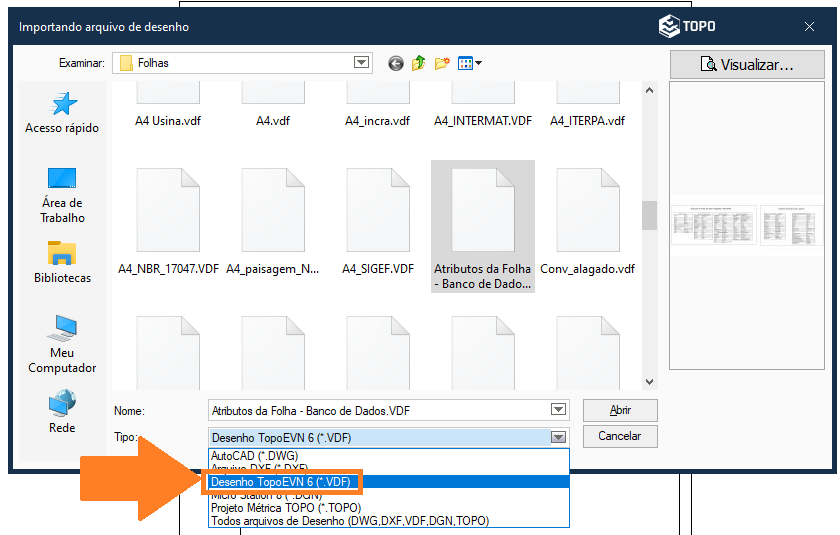Viewport: 840px width, 535px height.
Task: Click the file list scroll down arrow
Action: [649, 381]
